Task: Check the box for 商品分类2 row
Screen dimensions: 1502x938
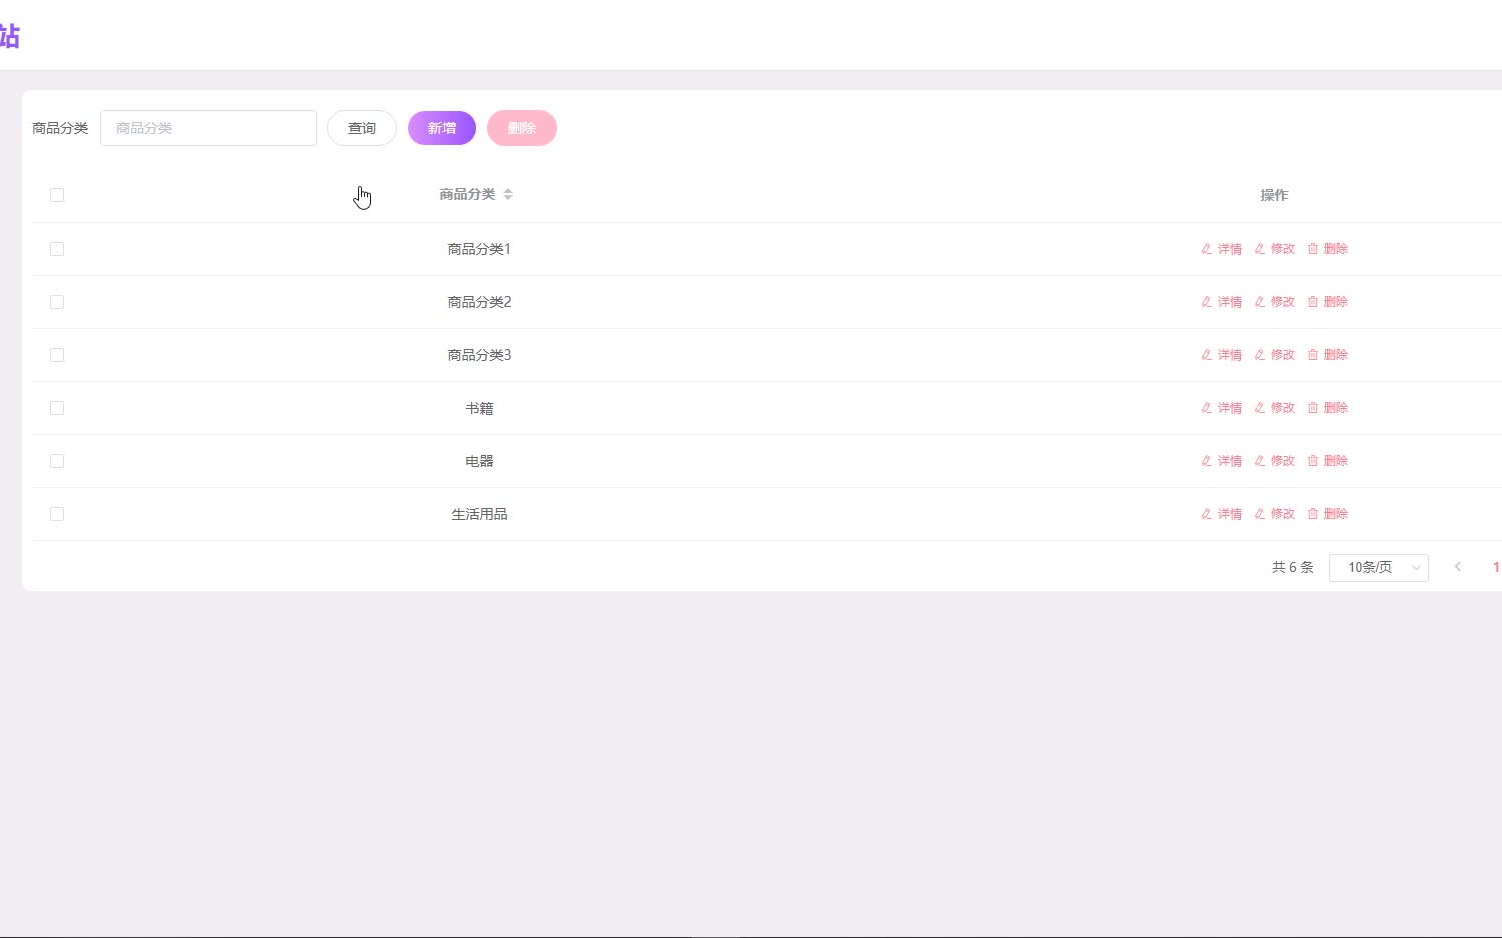Action: pyautogui.click(x=57, y=302)
